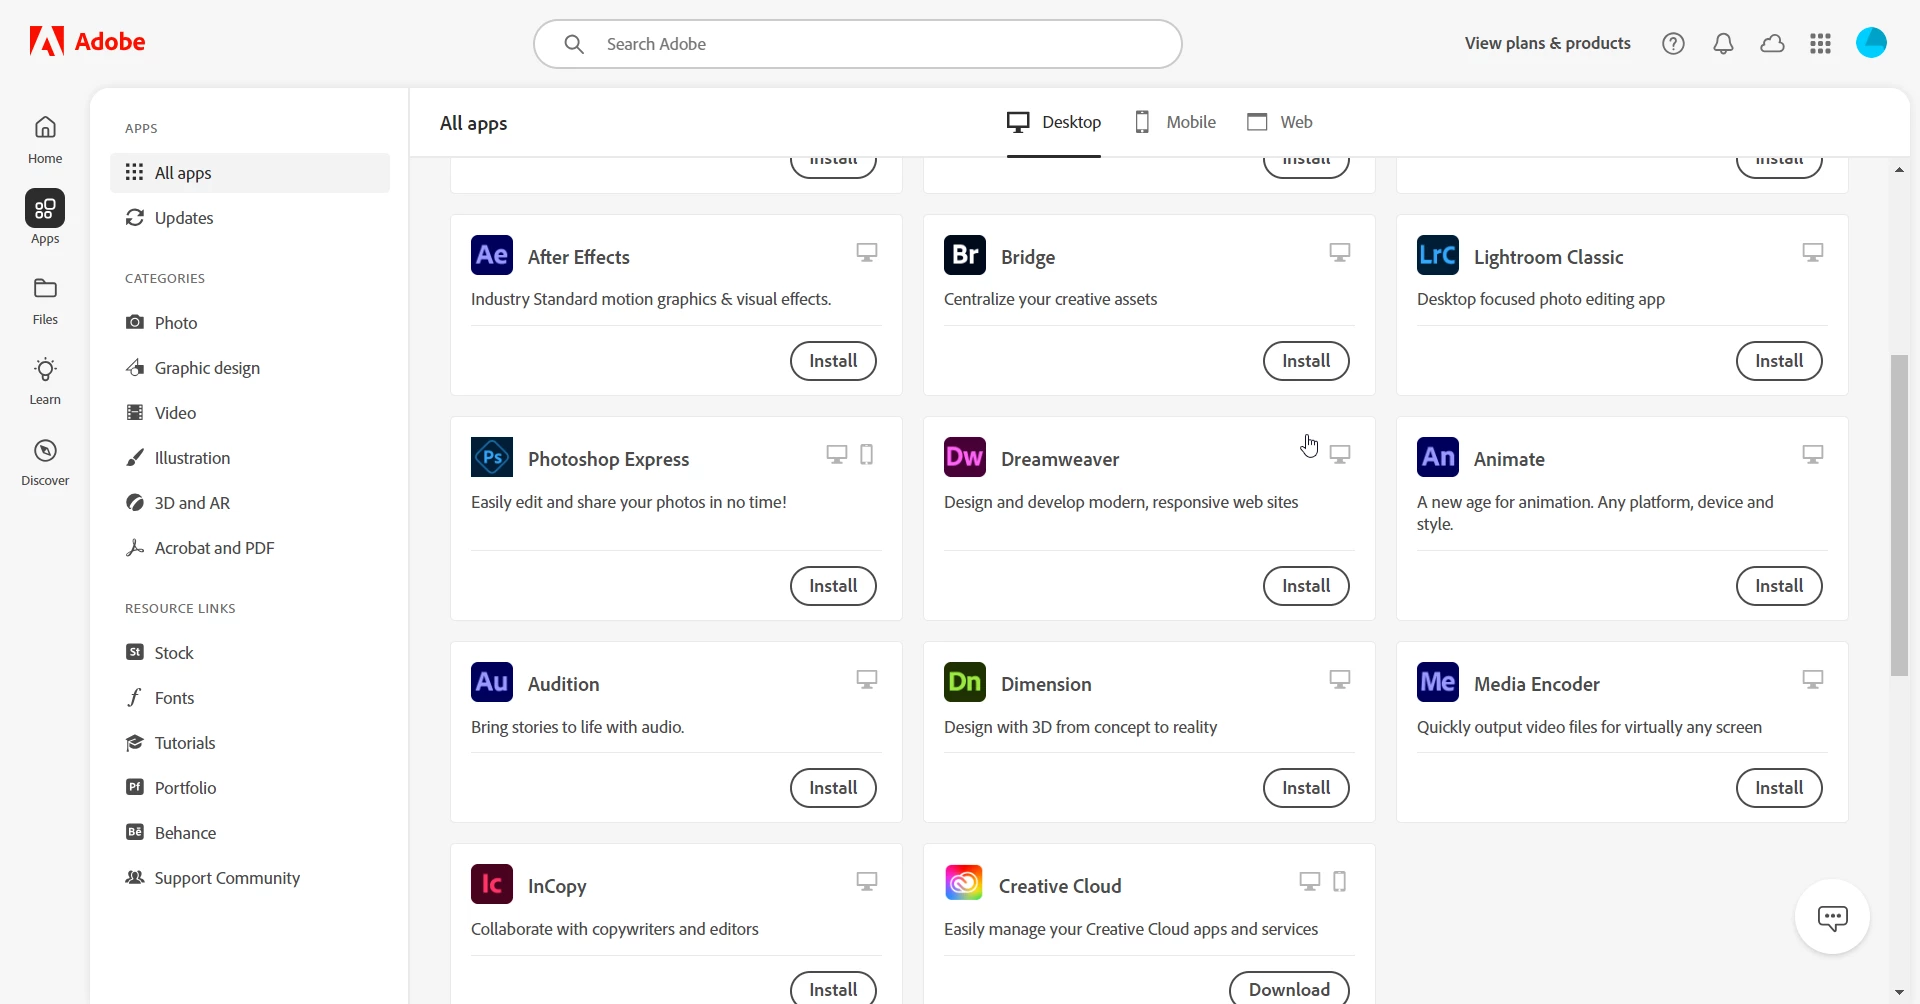1920x1004 pixels.
Task: Click the Dreamweaver app icon
Action: [965, 457]
